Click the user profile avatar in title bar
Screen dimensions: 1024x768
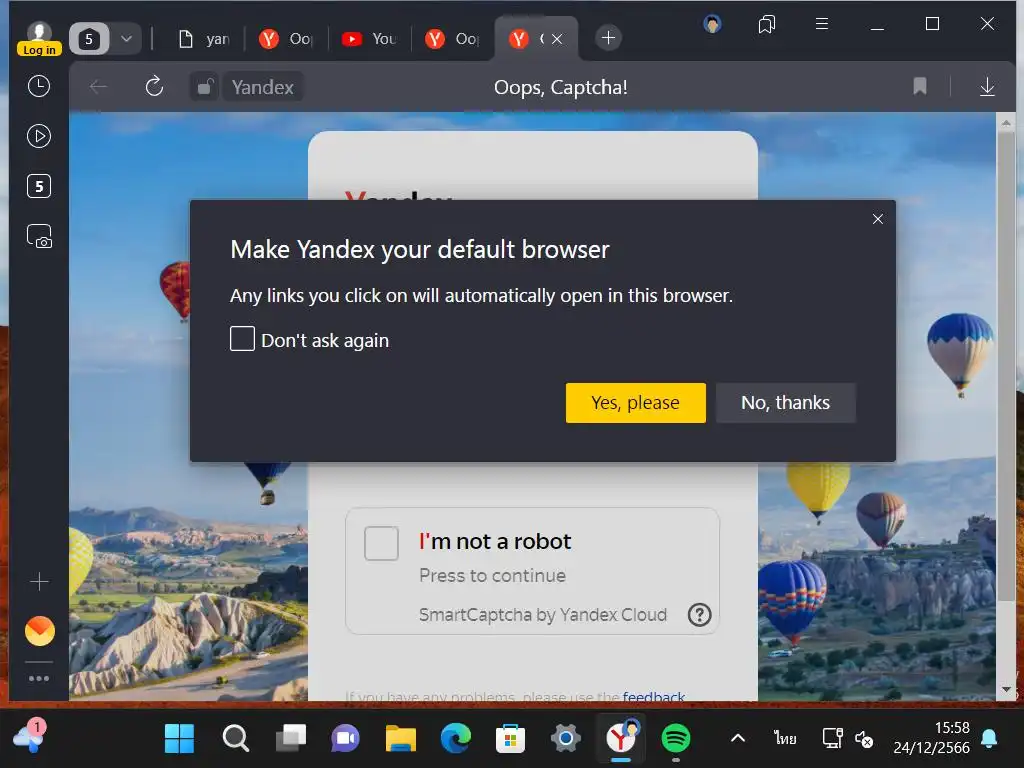[x=712, y=24]
